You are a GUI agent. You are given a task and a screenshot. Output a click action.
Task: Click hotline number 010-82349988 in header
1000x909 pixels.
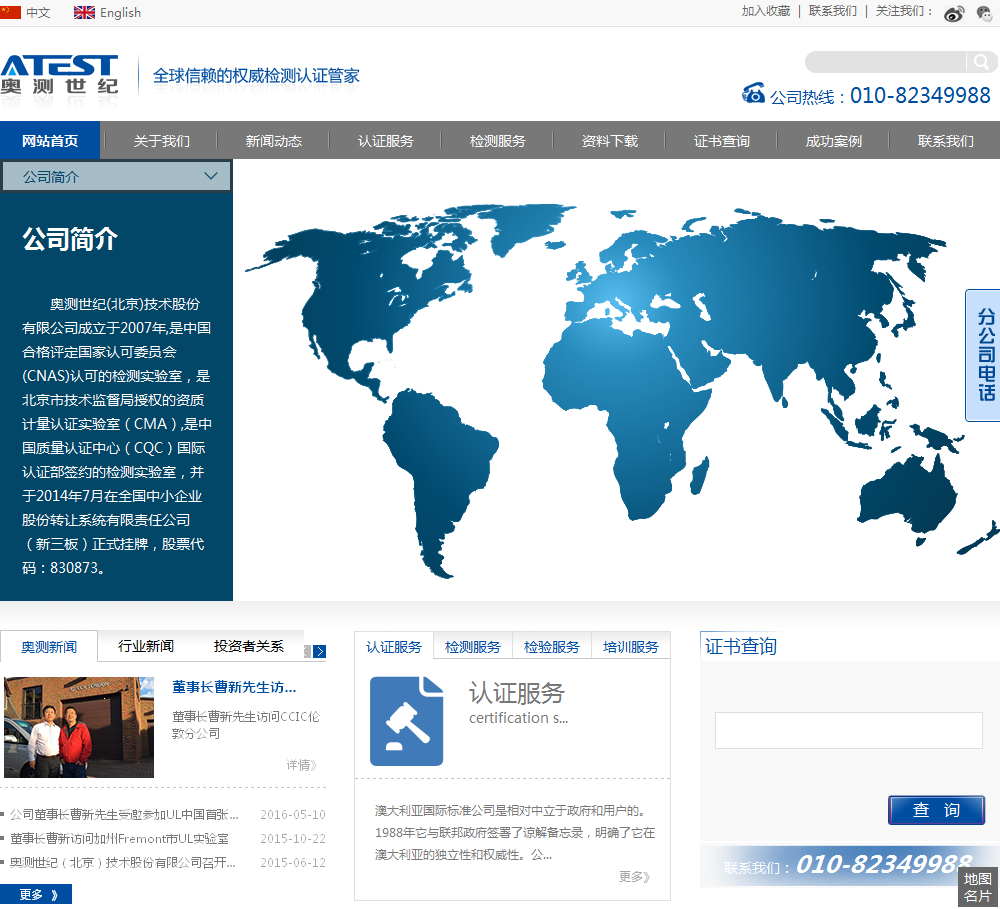(x=920, y=95)
